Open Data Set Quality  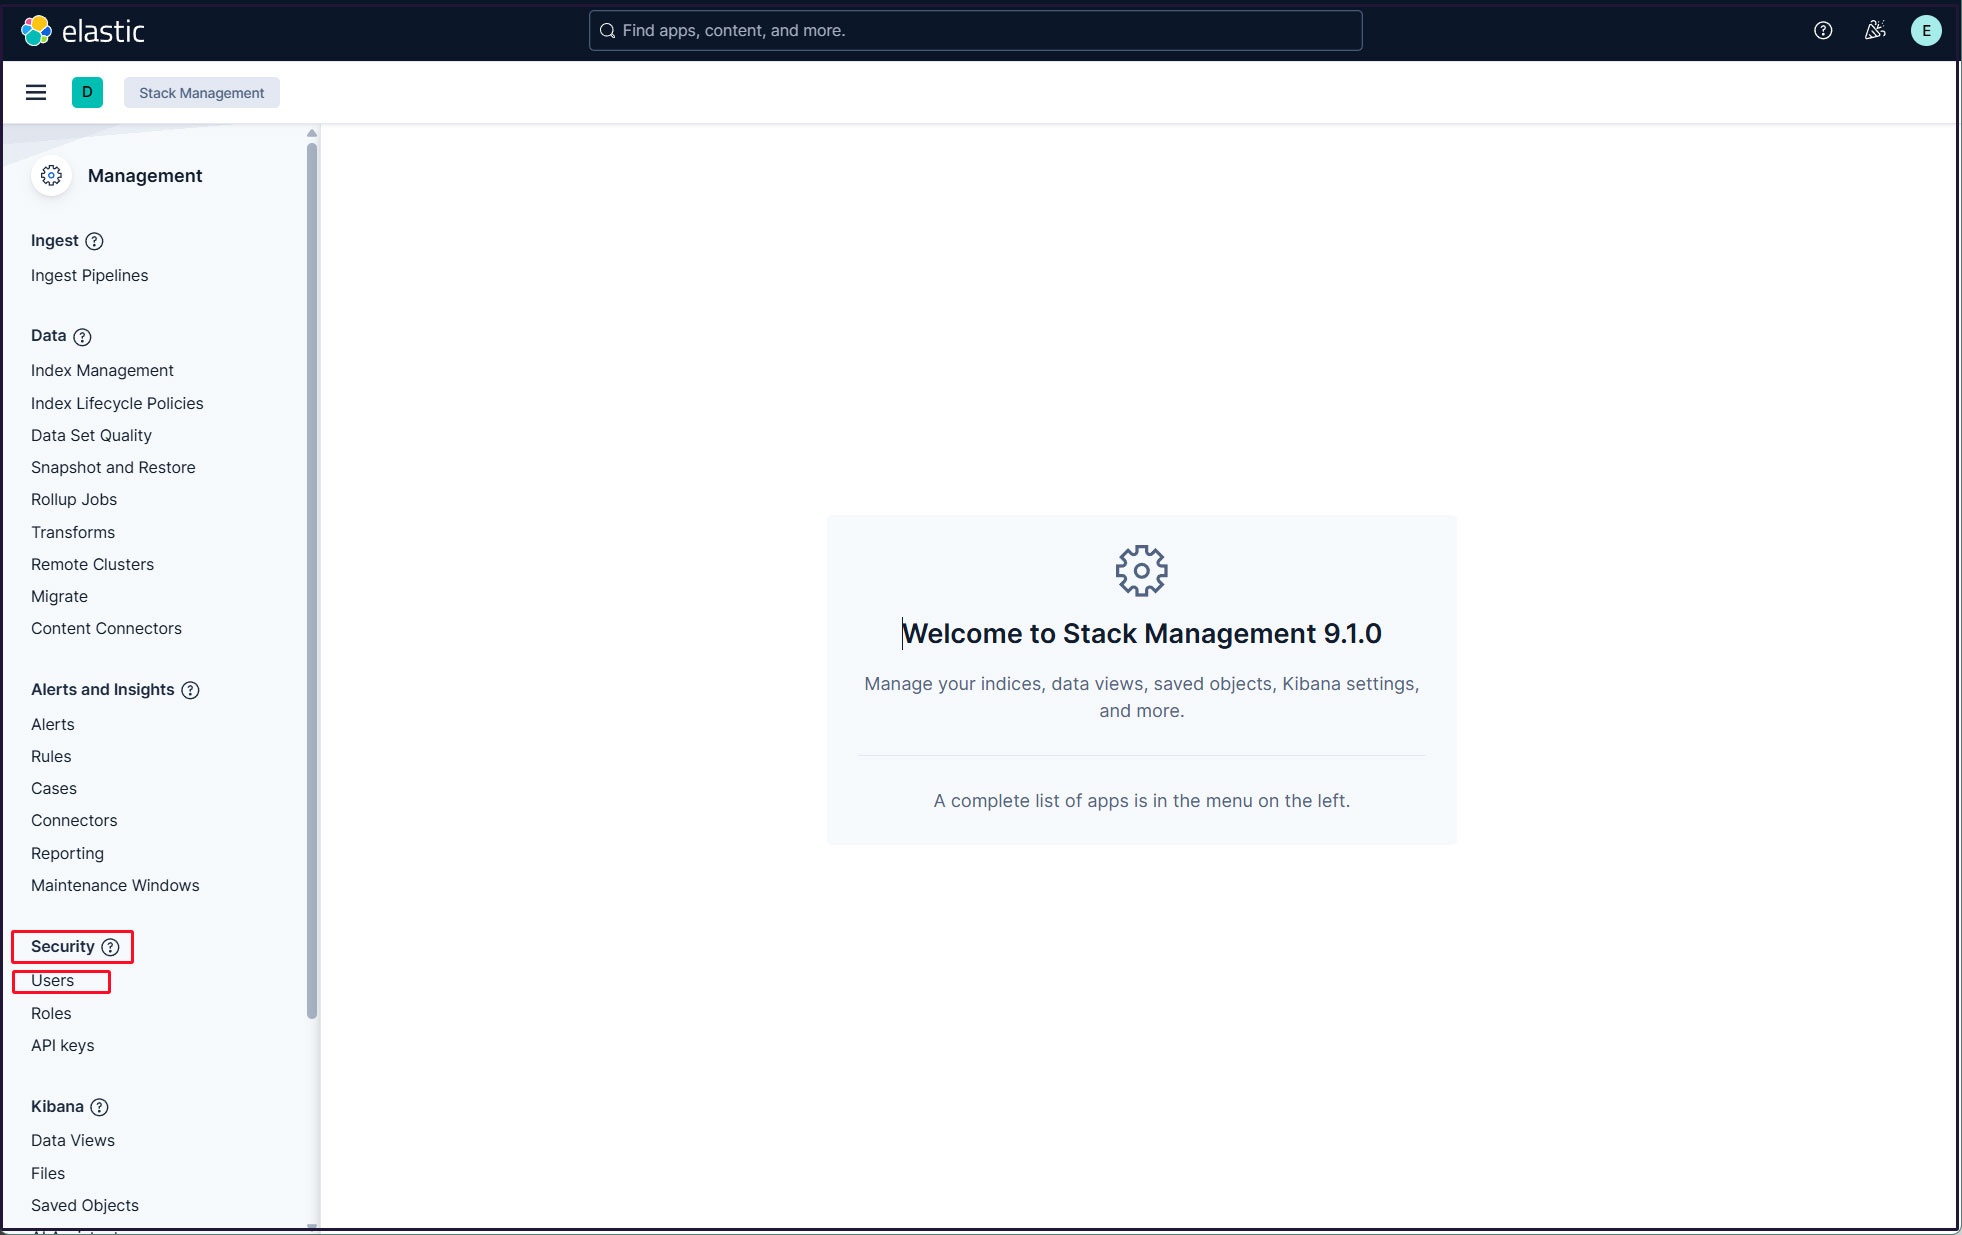[91, 435]
